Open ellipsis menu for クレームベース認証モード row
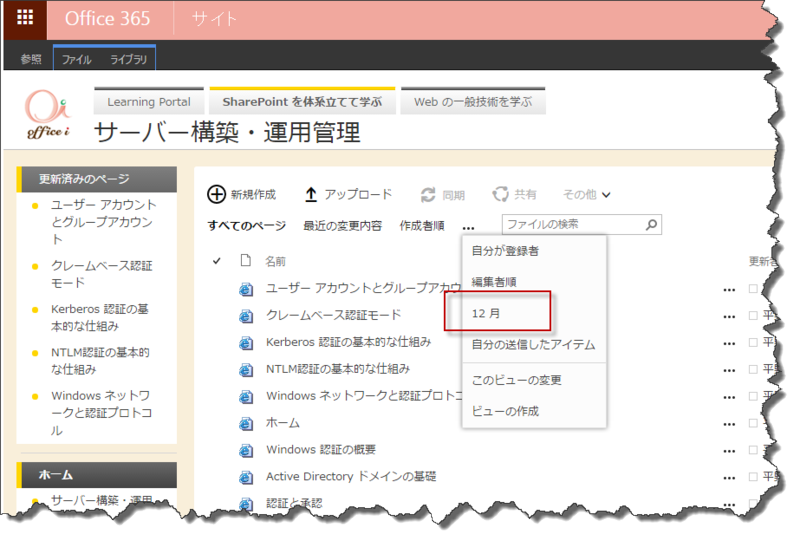This screenshot has height=541, width=800. pyautogui.click(x=729, y=317)
